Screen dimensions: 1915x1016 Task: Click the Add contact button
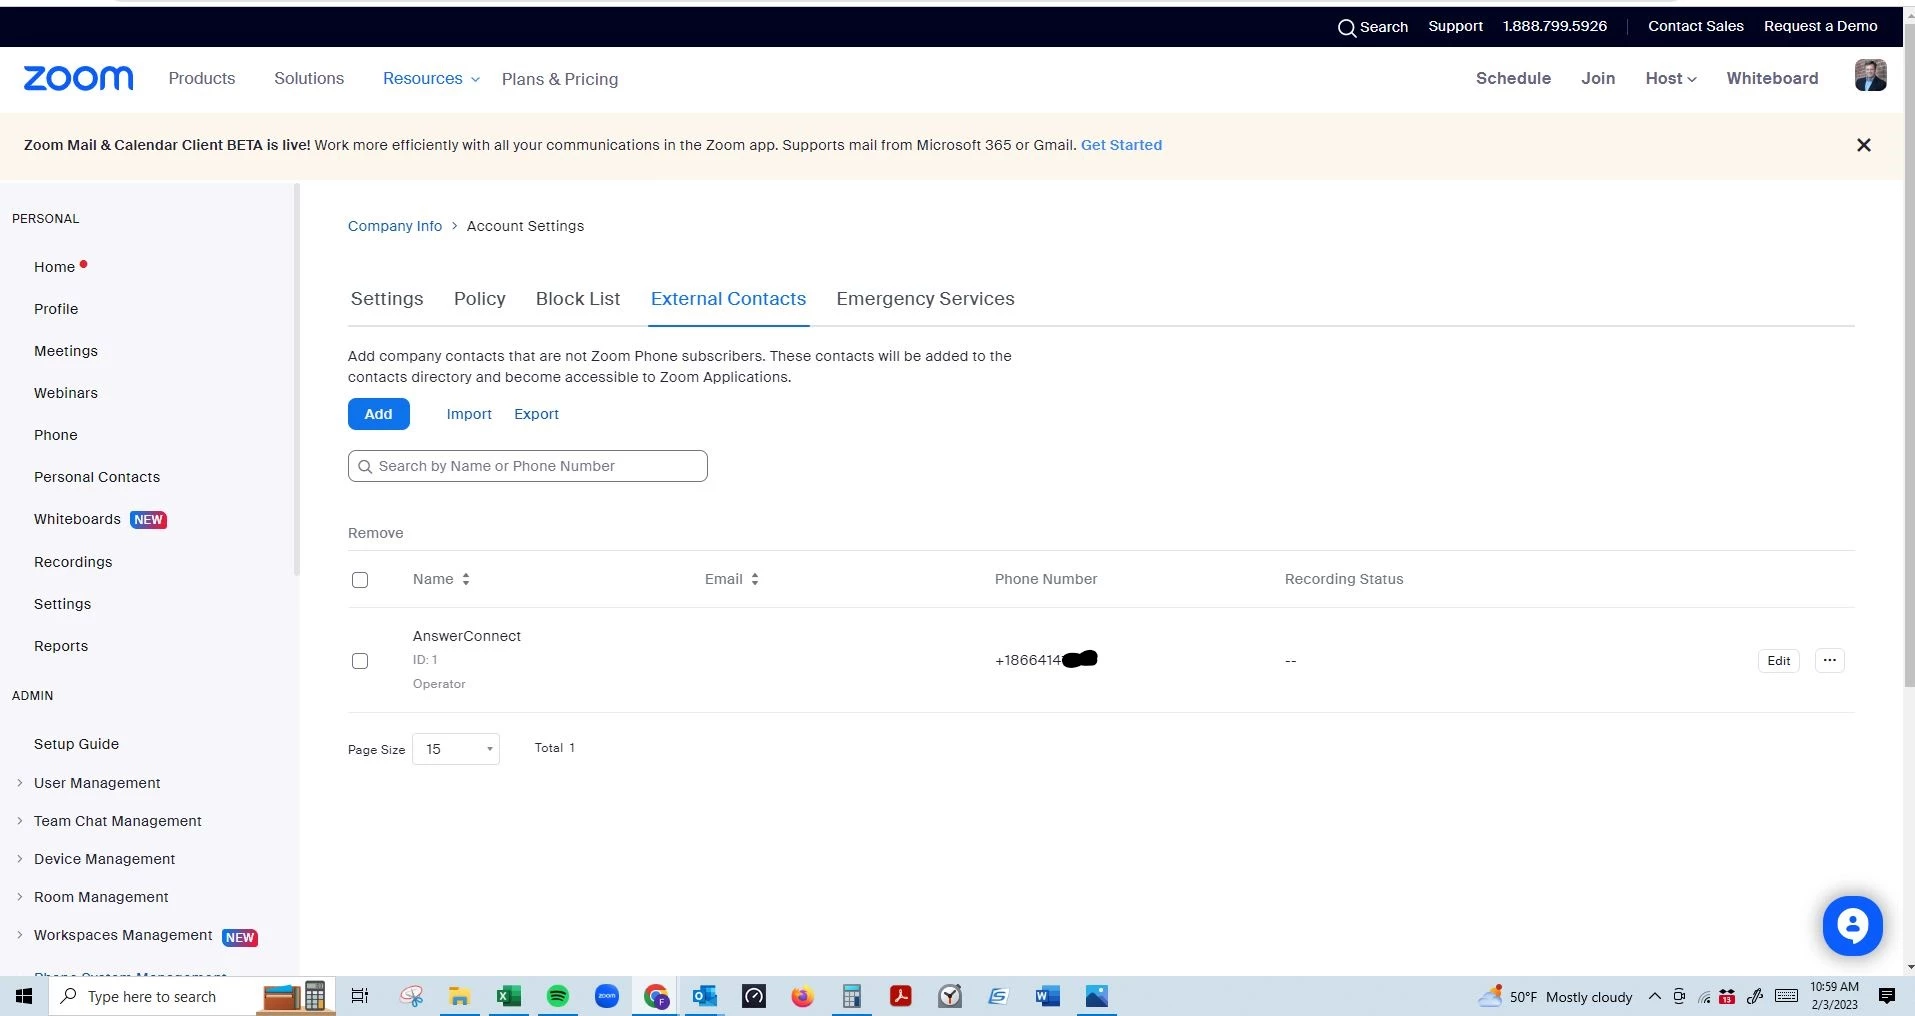(x=379, y=414)
